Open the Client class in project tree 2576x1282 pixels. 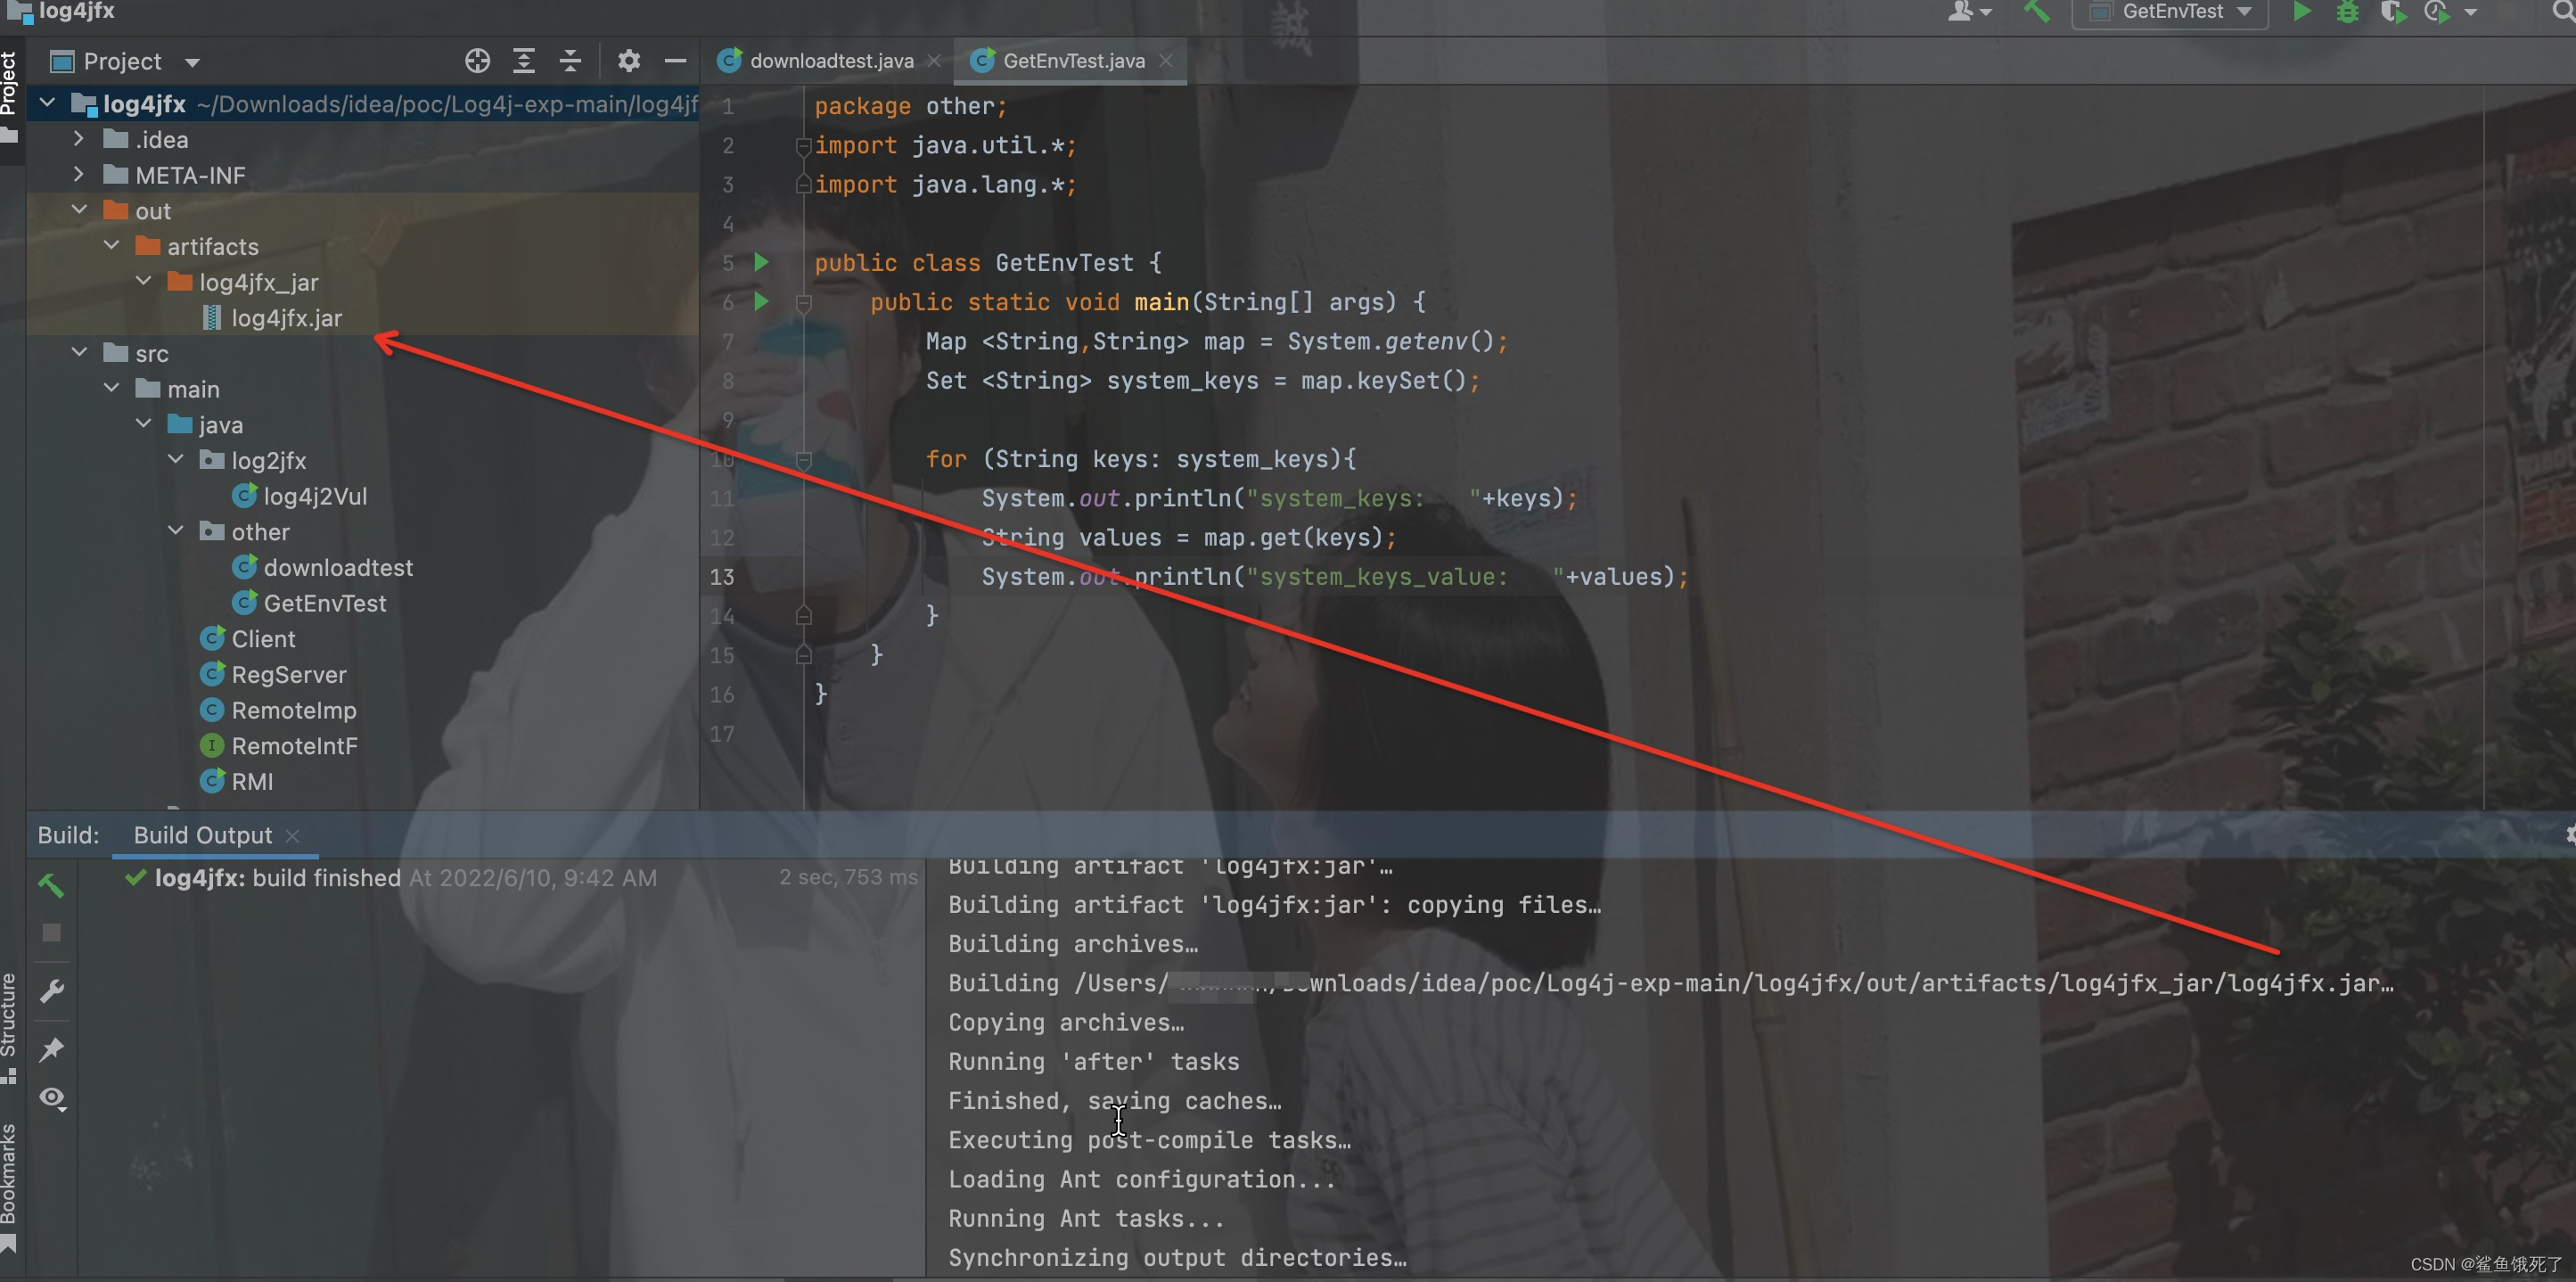point(262,639)
